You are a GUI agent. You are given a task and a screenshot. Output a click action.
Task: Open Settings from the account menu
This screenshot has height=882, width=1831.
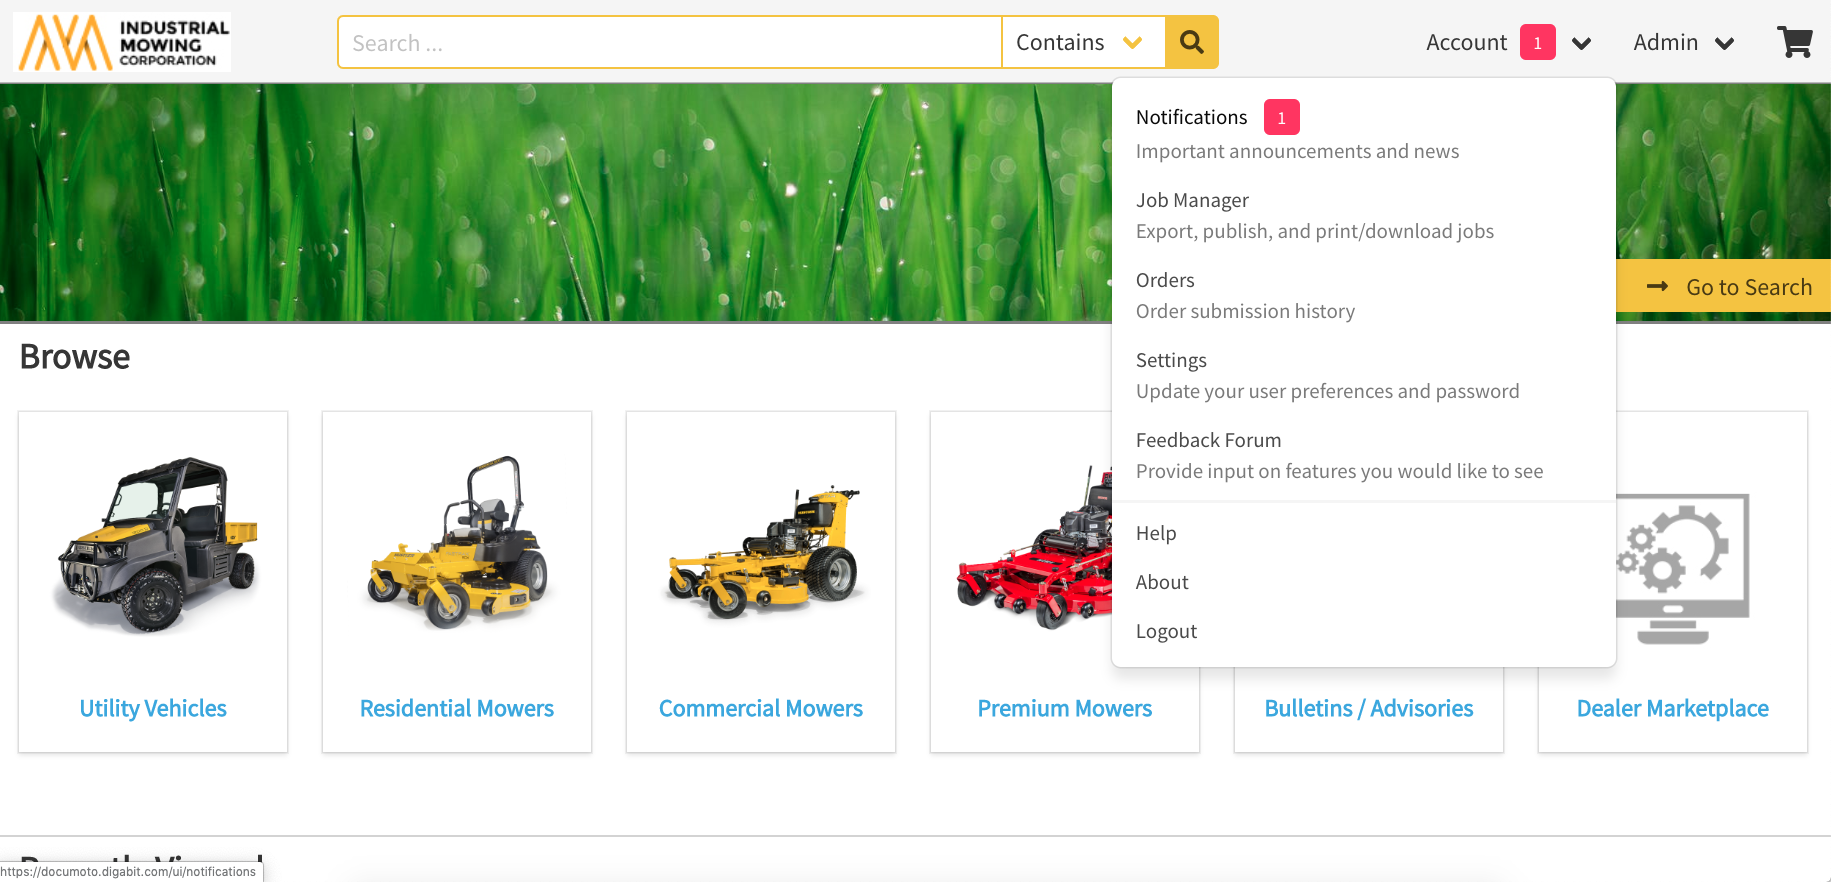[1171, 361]
